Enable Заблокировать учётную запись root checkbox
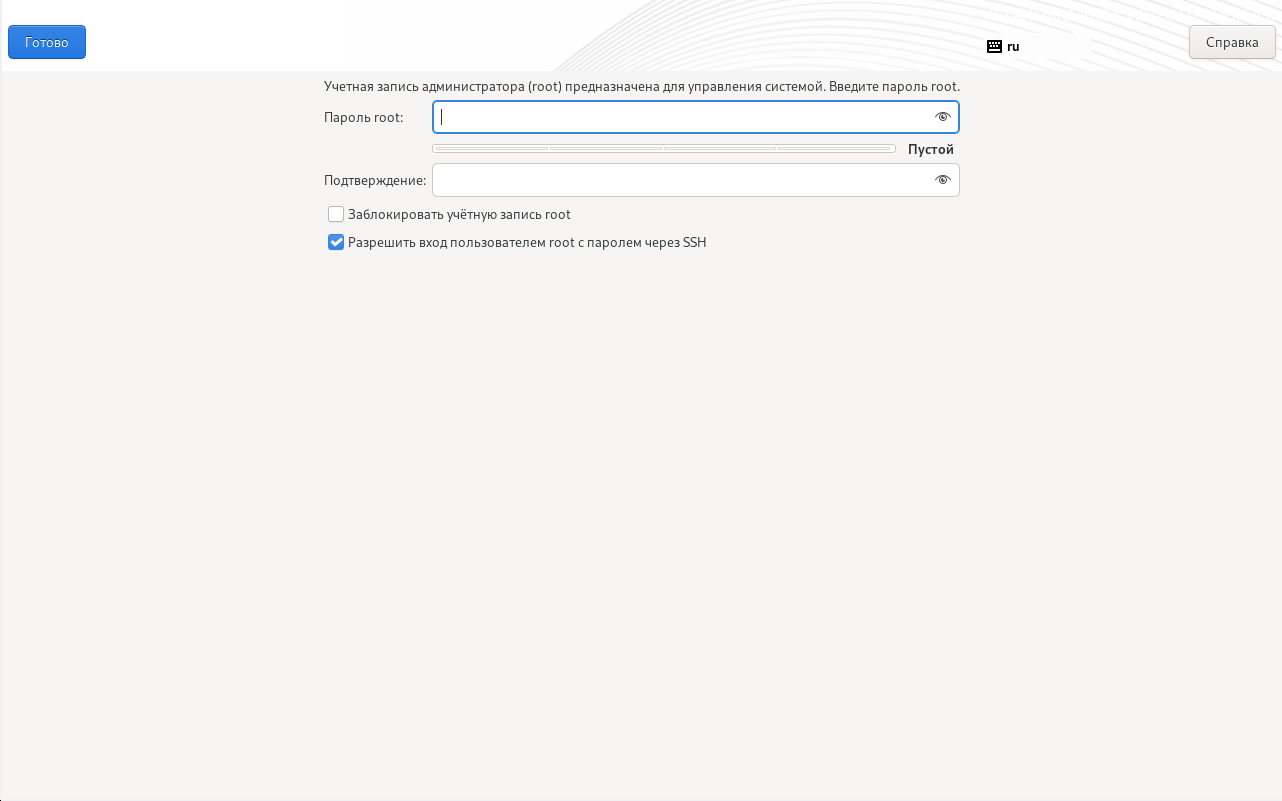Viewport: 1282px width, 801px height. point(336,214)
